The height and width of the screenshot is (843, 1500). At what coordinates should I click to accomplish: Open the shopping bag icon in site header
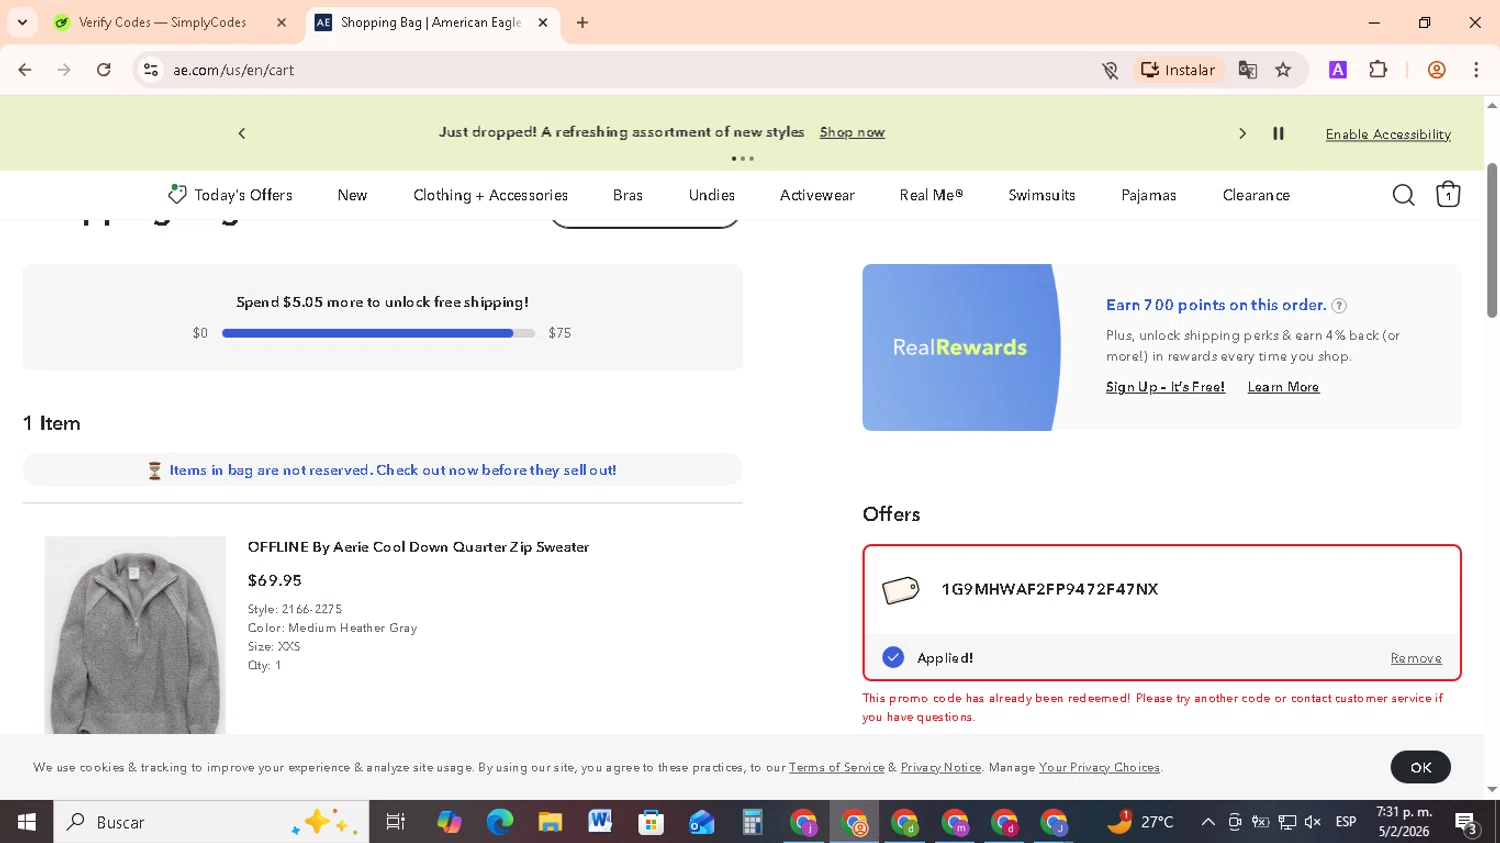point(1448,195)
